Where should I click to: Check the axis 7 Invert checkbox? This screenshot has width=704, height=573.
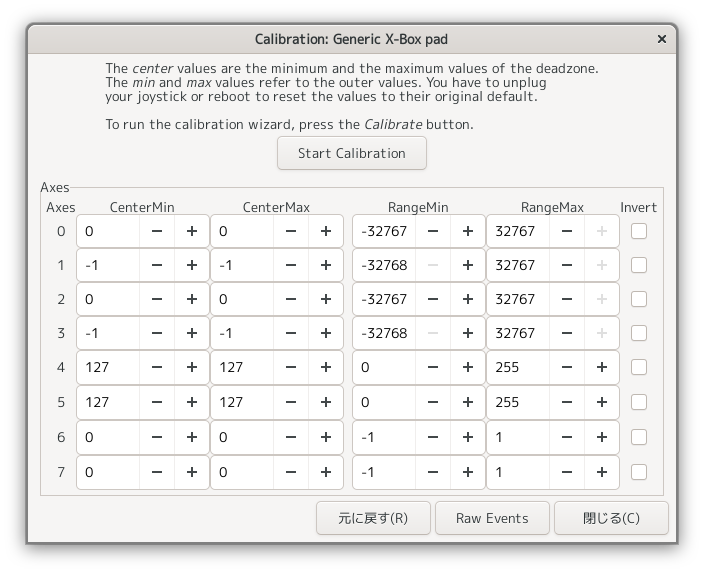point(638,472)
